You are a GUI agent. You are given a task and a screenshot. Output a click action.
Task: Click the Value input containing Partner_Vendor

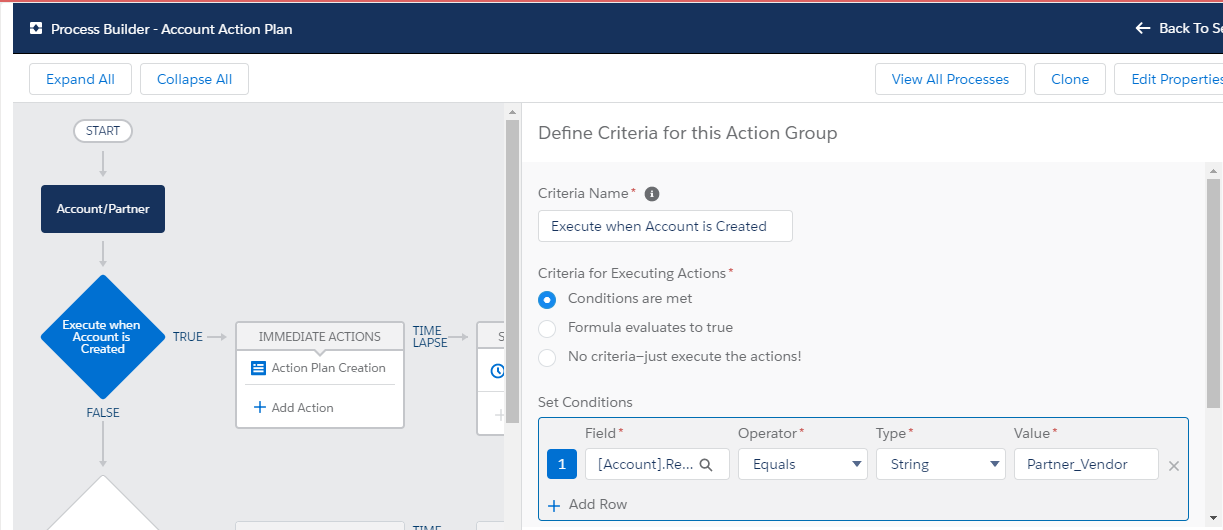coord(1086,464)
